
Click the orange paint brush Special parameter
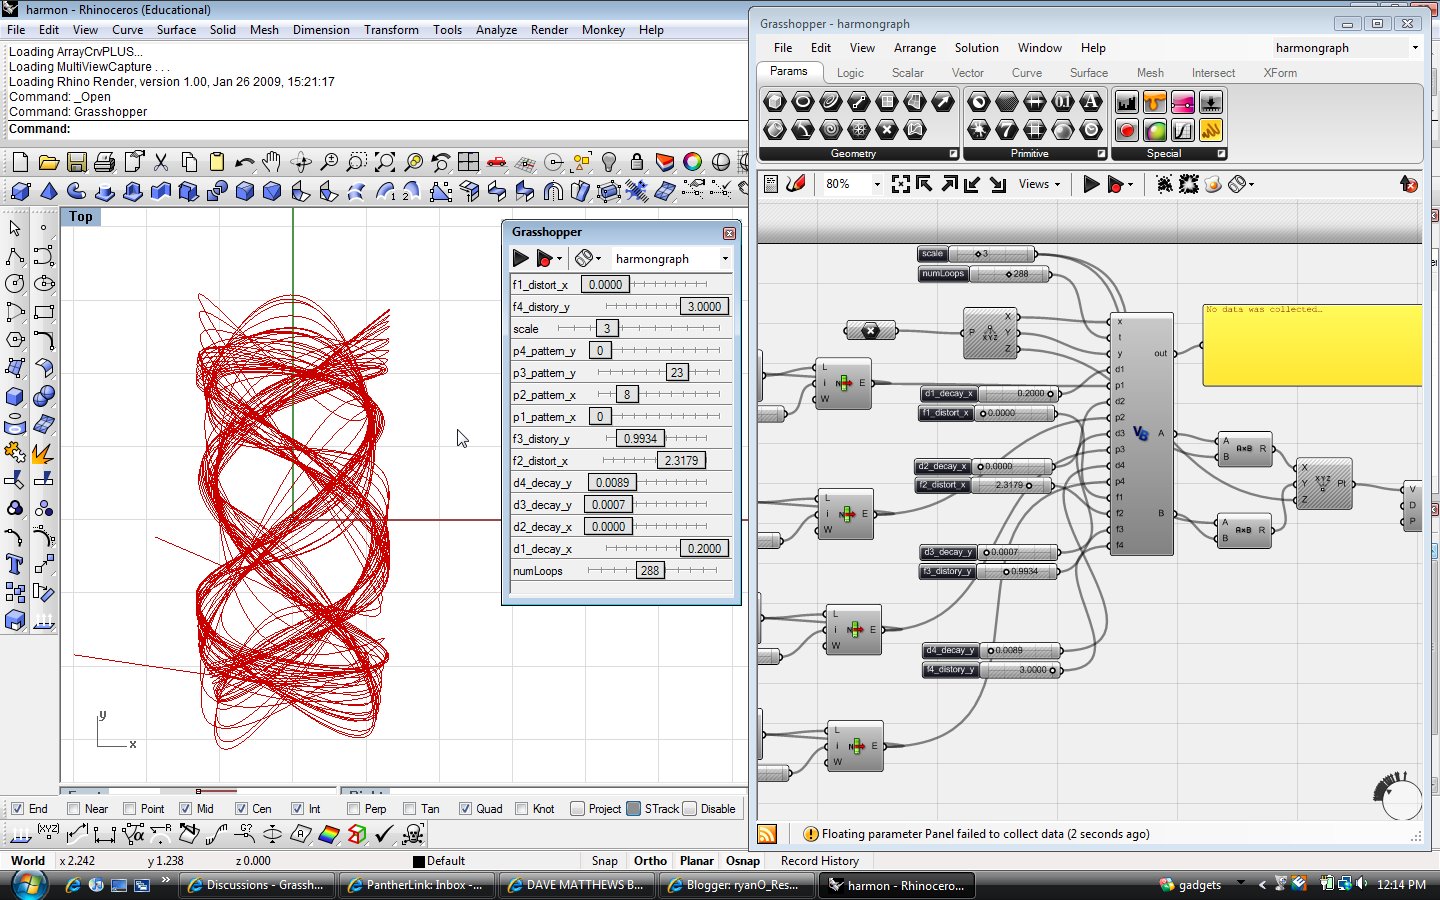[x=1155, y=102]
